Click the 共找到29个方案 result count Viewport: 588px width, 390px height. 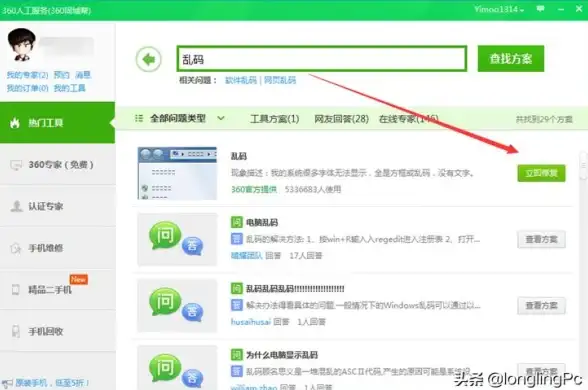click(x=544, y=119)
